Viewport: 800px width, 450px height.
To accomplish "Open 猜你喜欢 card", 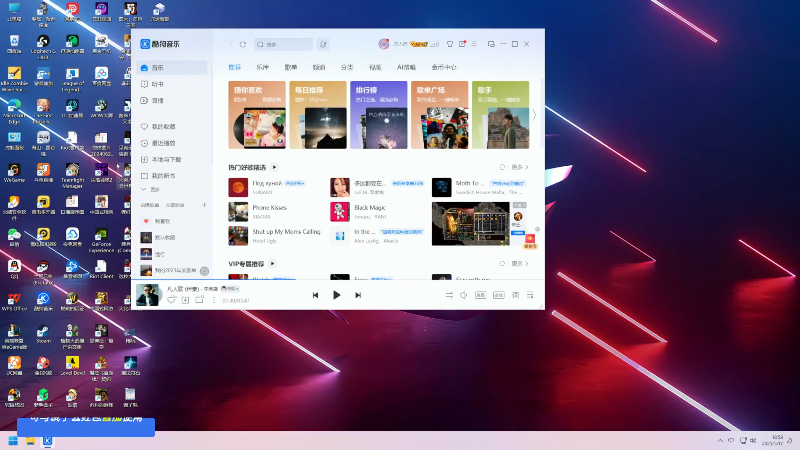I will point(257,115).
